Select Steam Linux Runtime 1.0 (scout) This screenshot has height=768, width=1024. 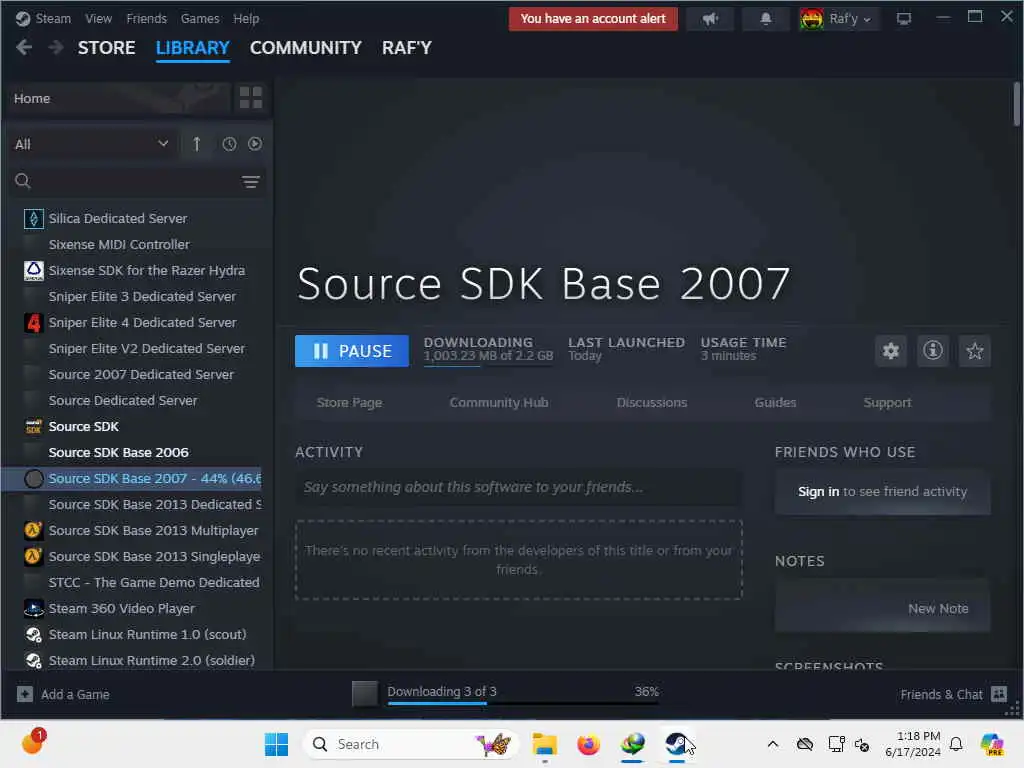coord(147,634)
